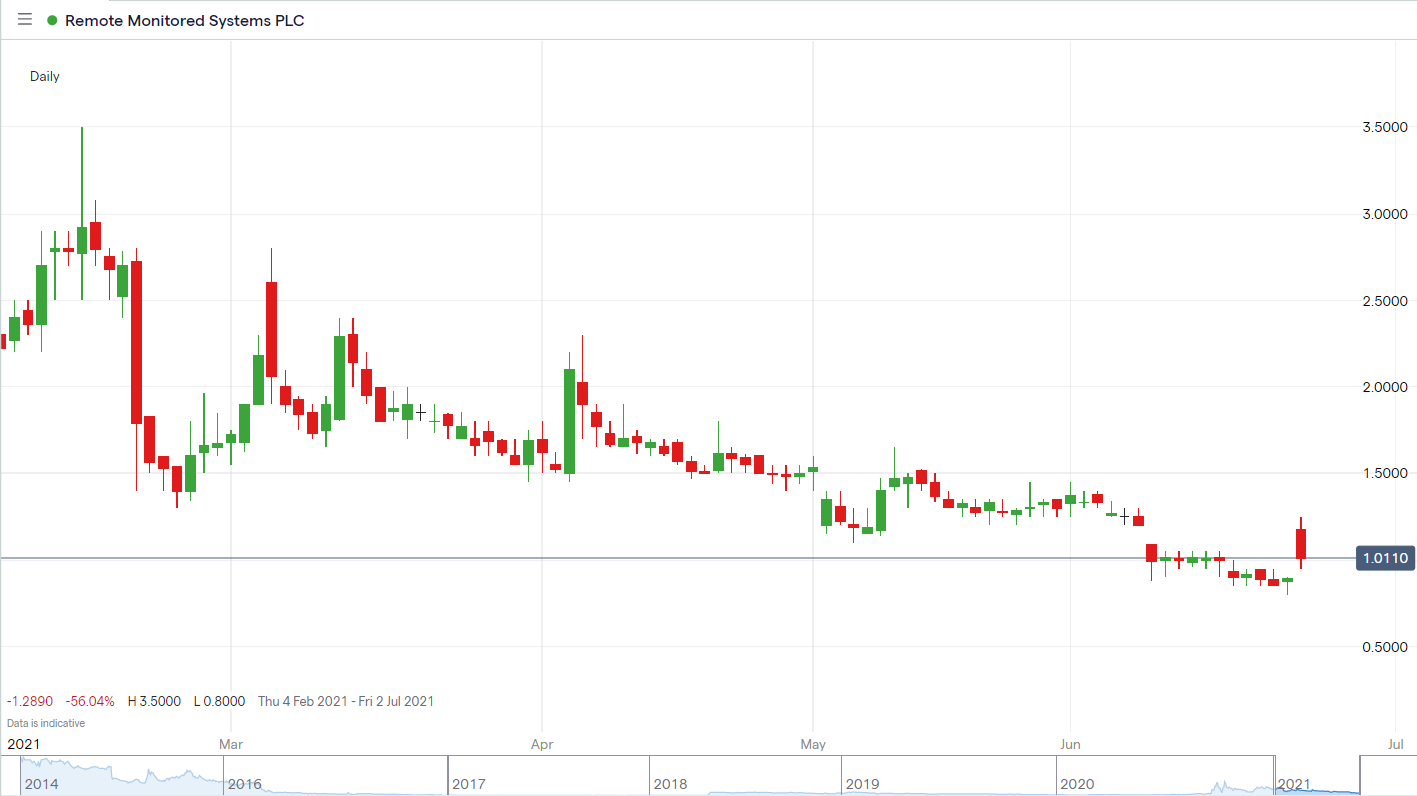Open the hamburger menu icon
1417x796 pixels.
pos(25,19)
